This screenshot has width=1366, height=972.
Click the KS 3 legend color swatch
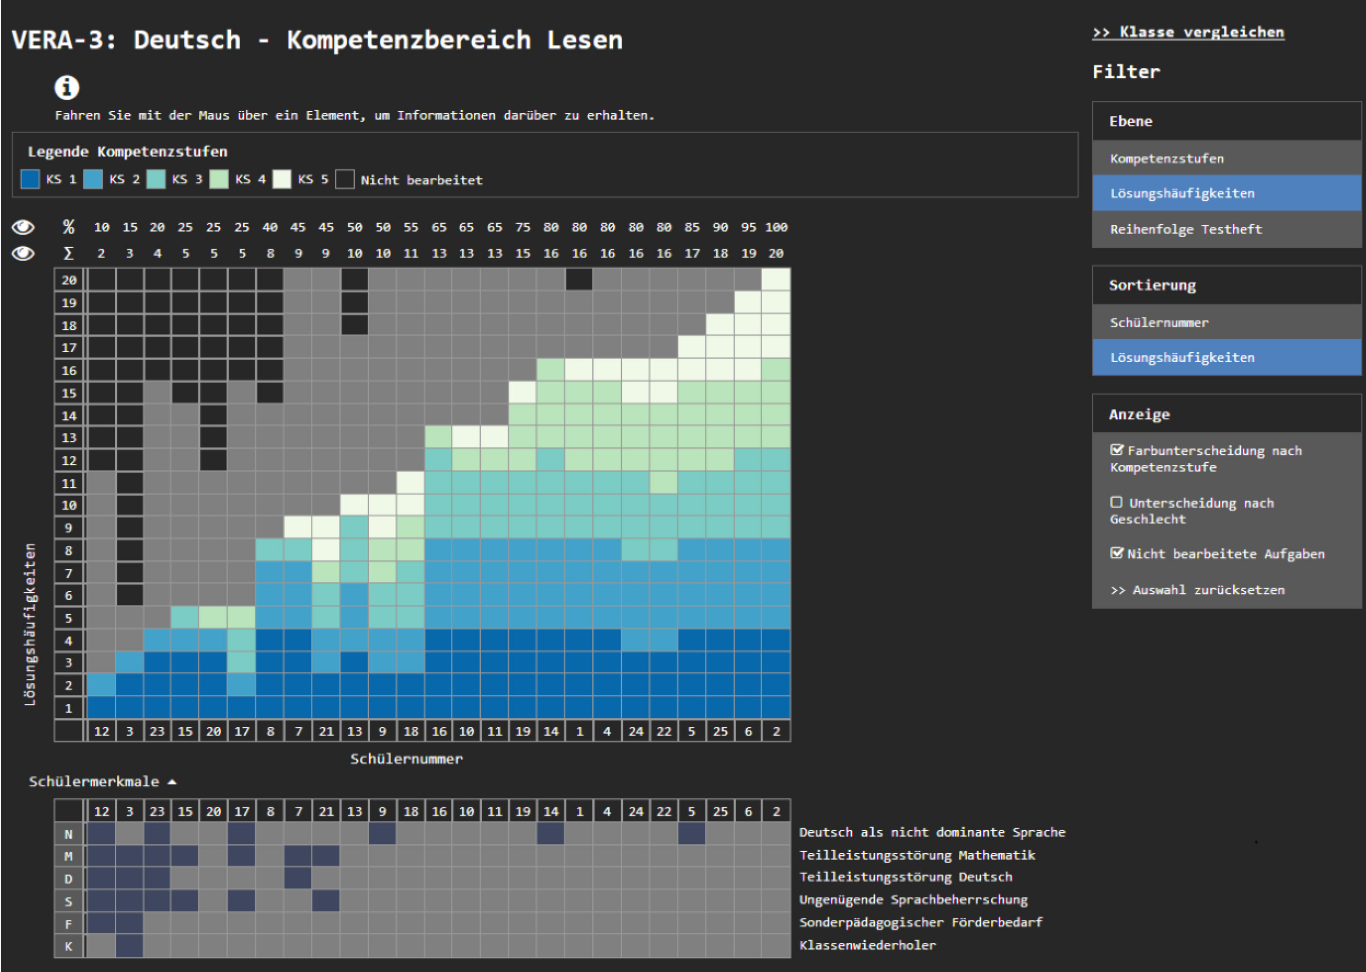(x=156, y=179)
